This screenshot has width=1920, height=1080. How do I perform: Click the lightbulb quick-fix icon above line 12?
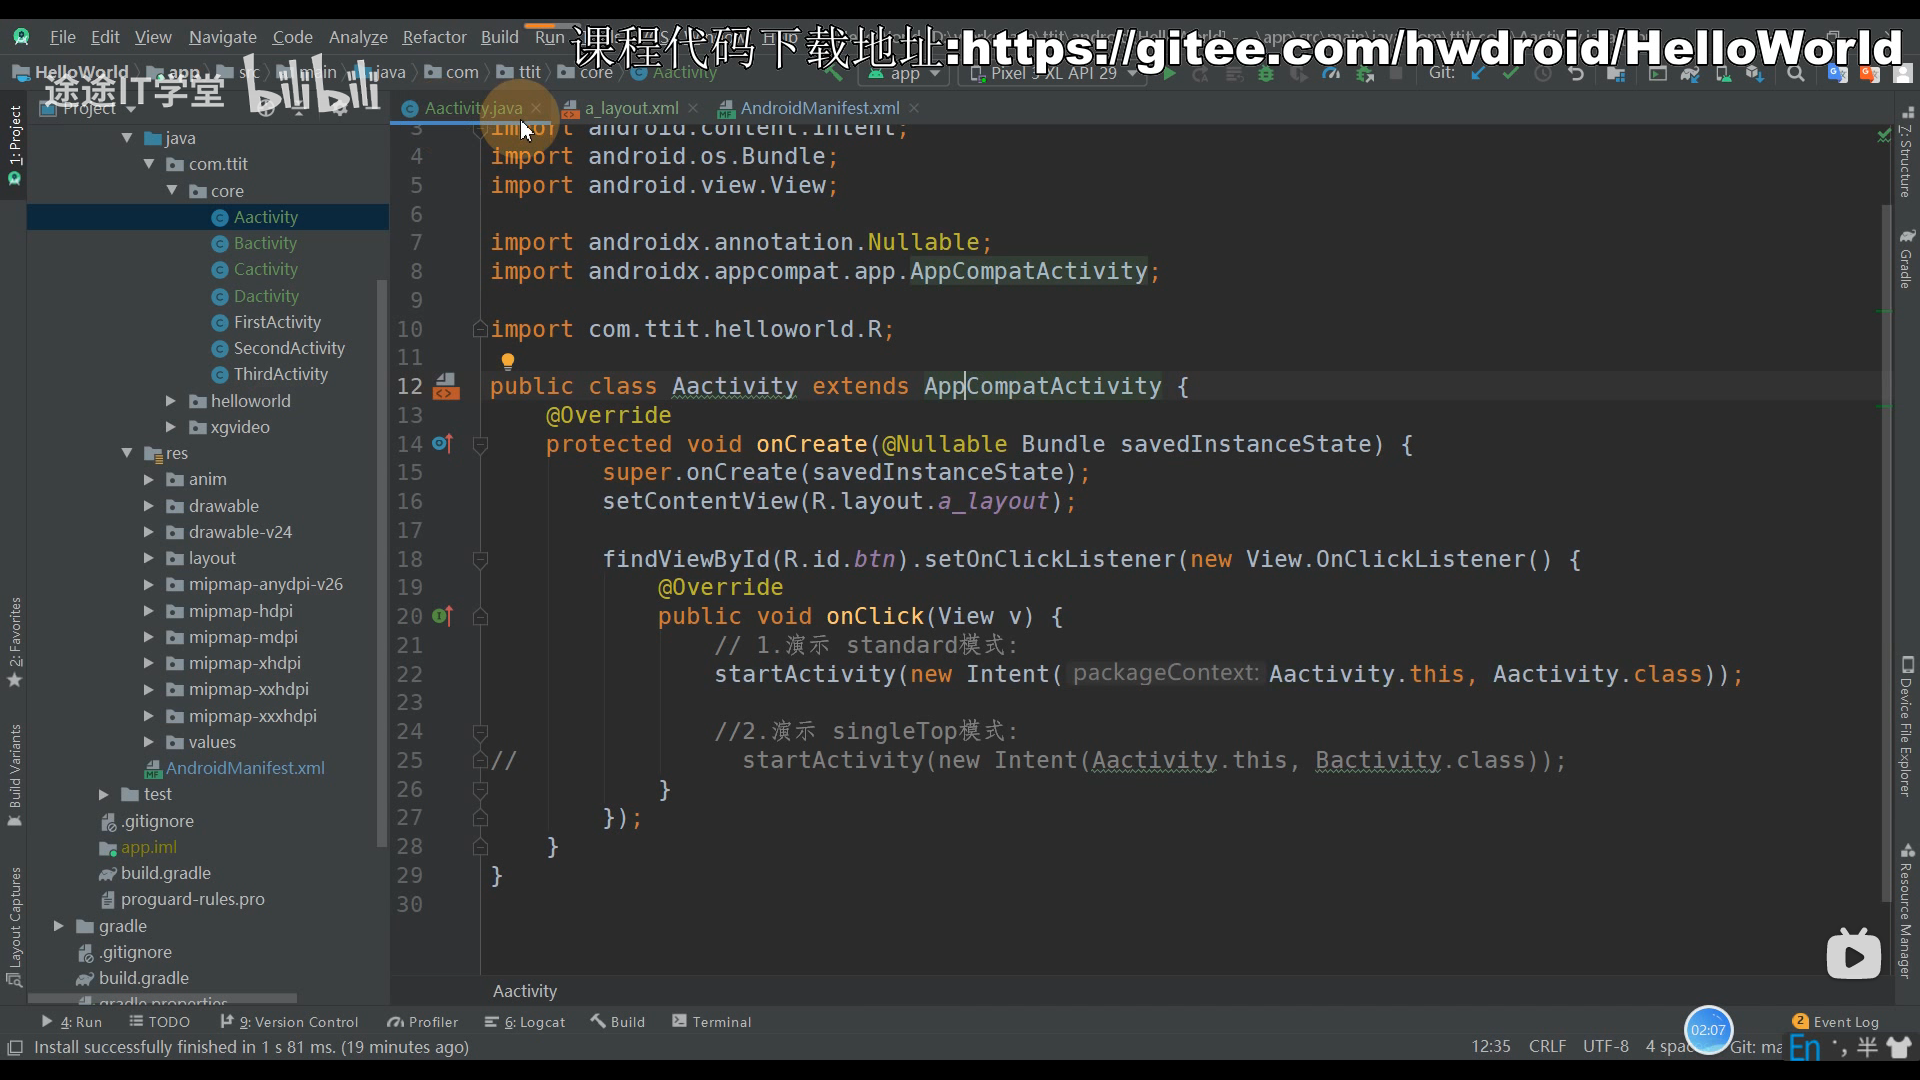(508, 361)
